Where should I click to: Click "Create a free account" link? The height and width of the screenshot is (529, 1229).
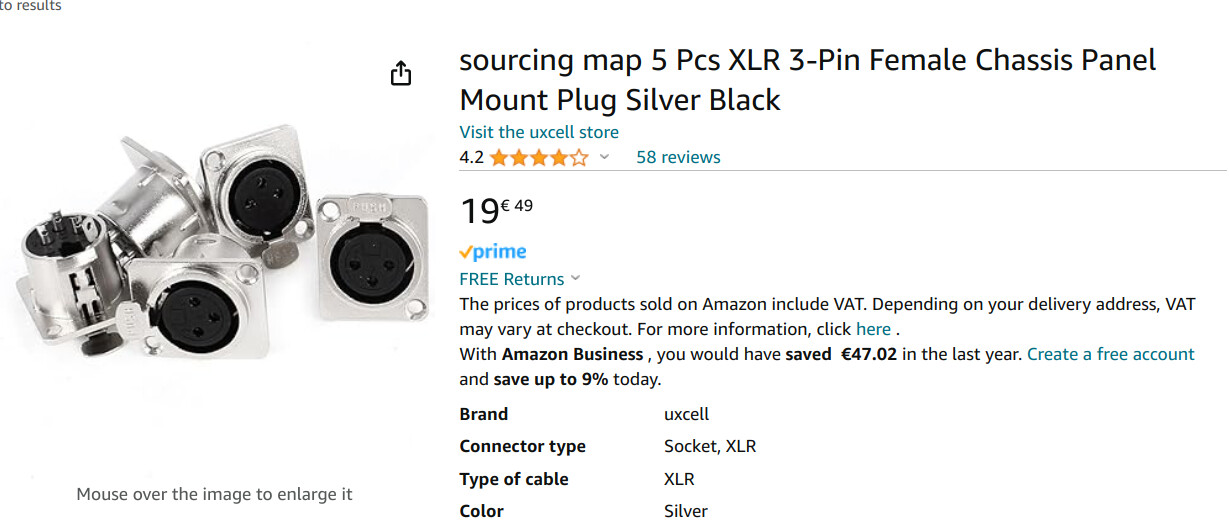pos(1110,354)
